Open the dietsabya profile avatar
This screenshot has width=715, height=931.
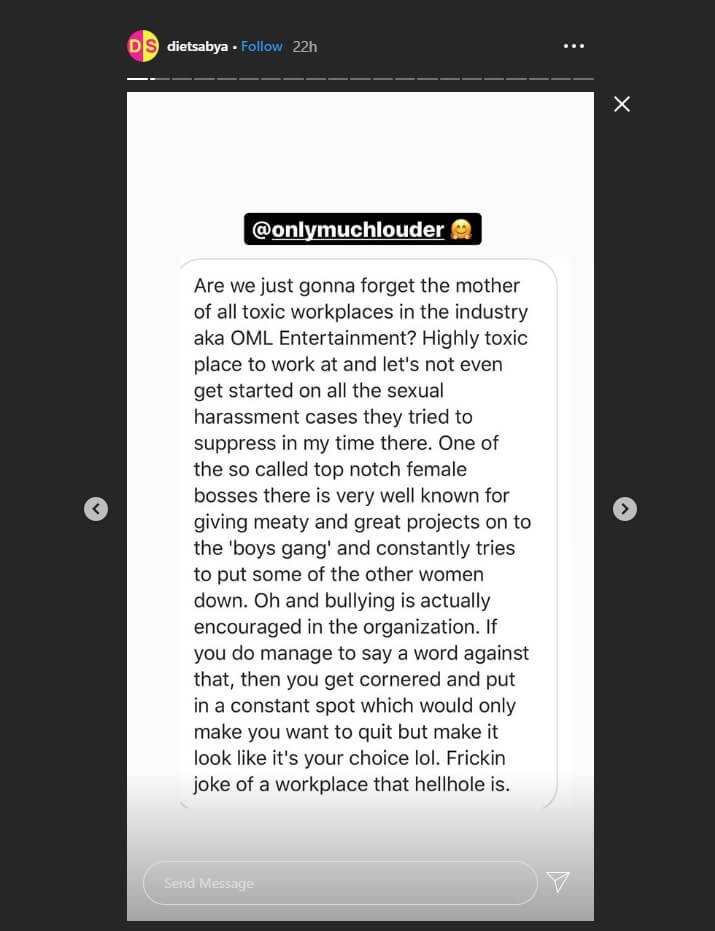(x=143, y=46)
